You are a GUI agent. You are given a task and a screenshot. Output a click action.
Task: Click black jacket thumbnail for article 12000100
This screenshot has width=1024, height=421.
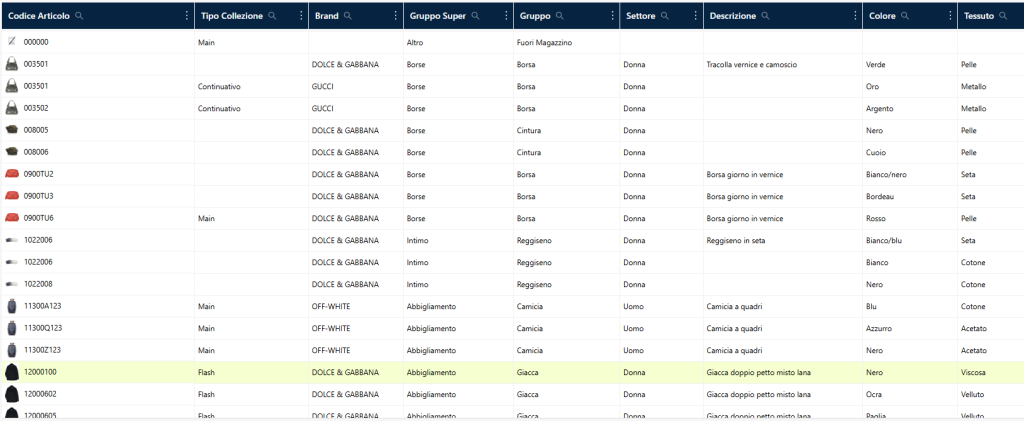click(x=12, y=372)
